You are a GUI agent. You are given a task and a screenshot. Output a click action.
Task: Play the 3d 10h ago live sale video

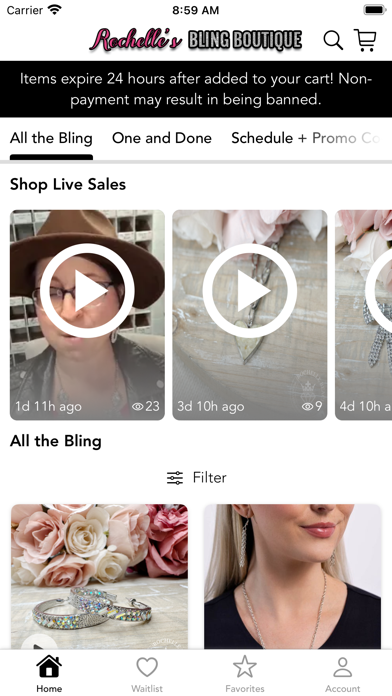click(250, 291)
